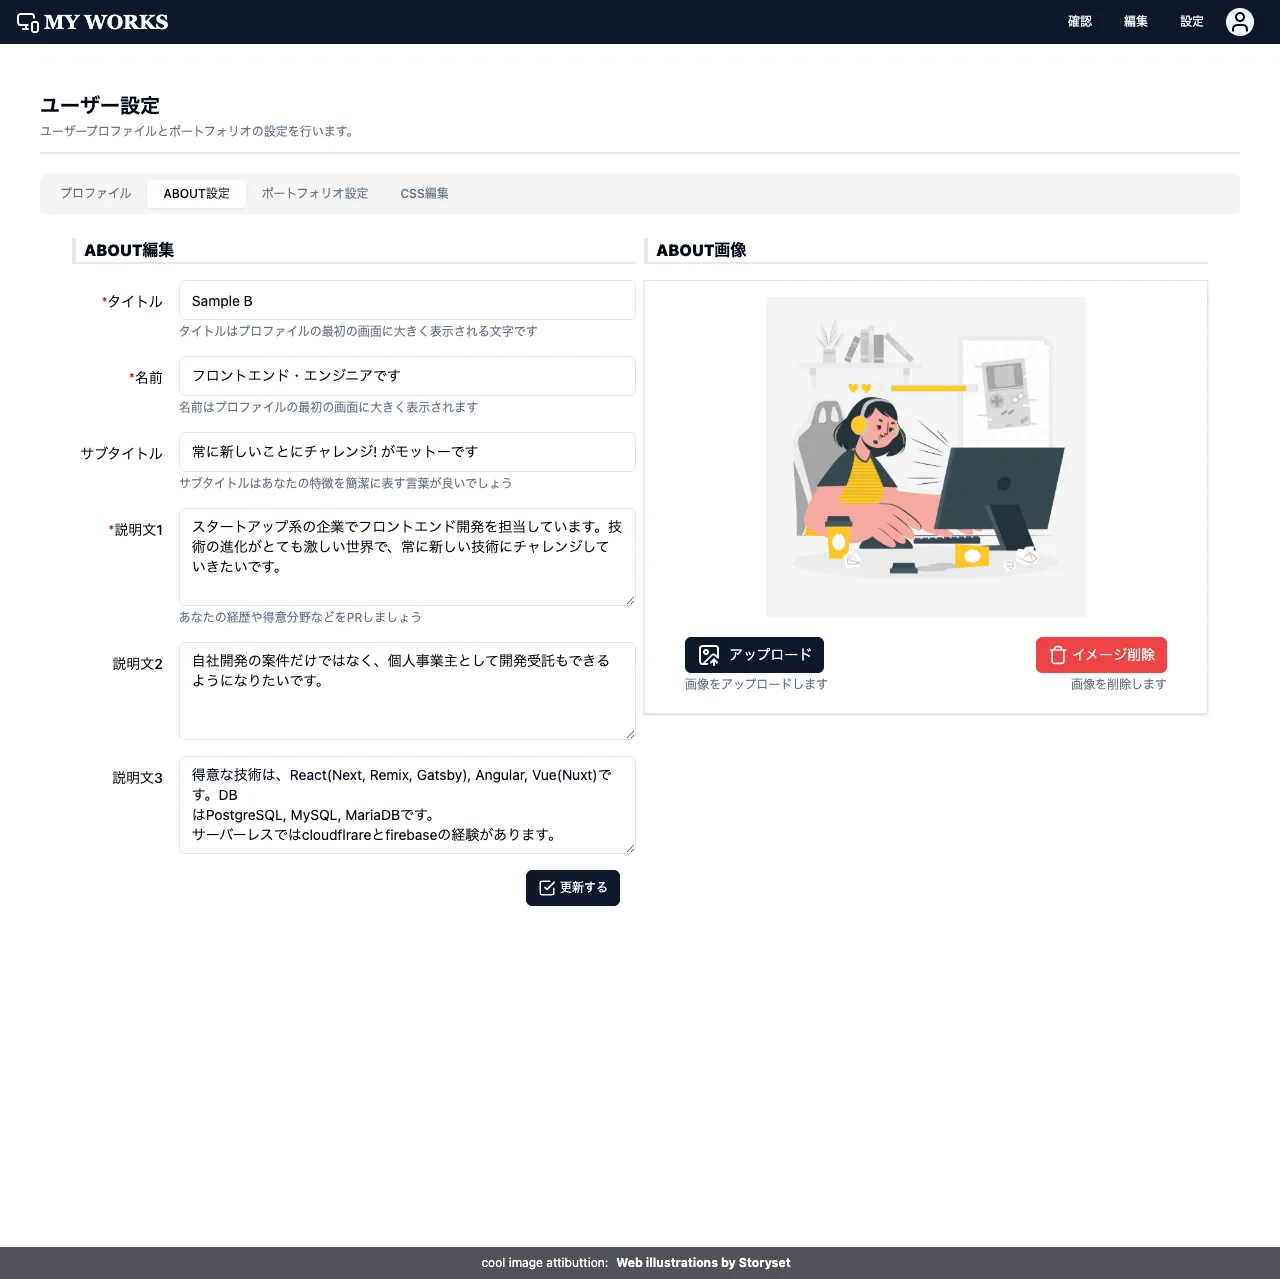
Task: Select the 確認 item in top navigation
Action: (x=1080, y=21)
